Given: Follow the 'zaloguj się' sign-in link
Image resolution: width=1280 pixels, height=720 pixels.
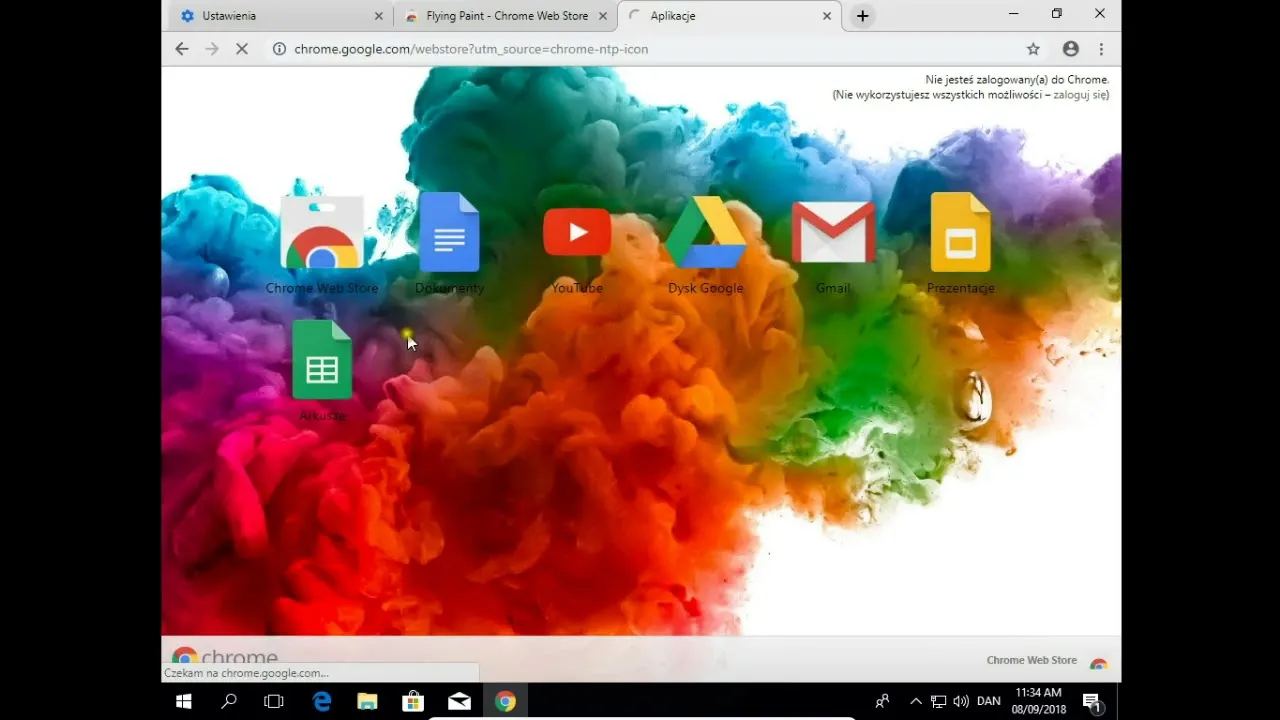Looking at the screenshot, I should click(1080, 95).
